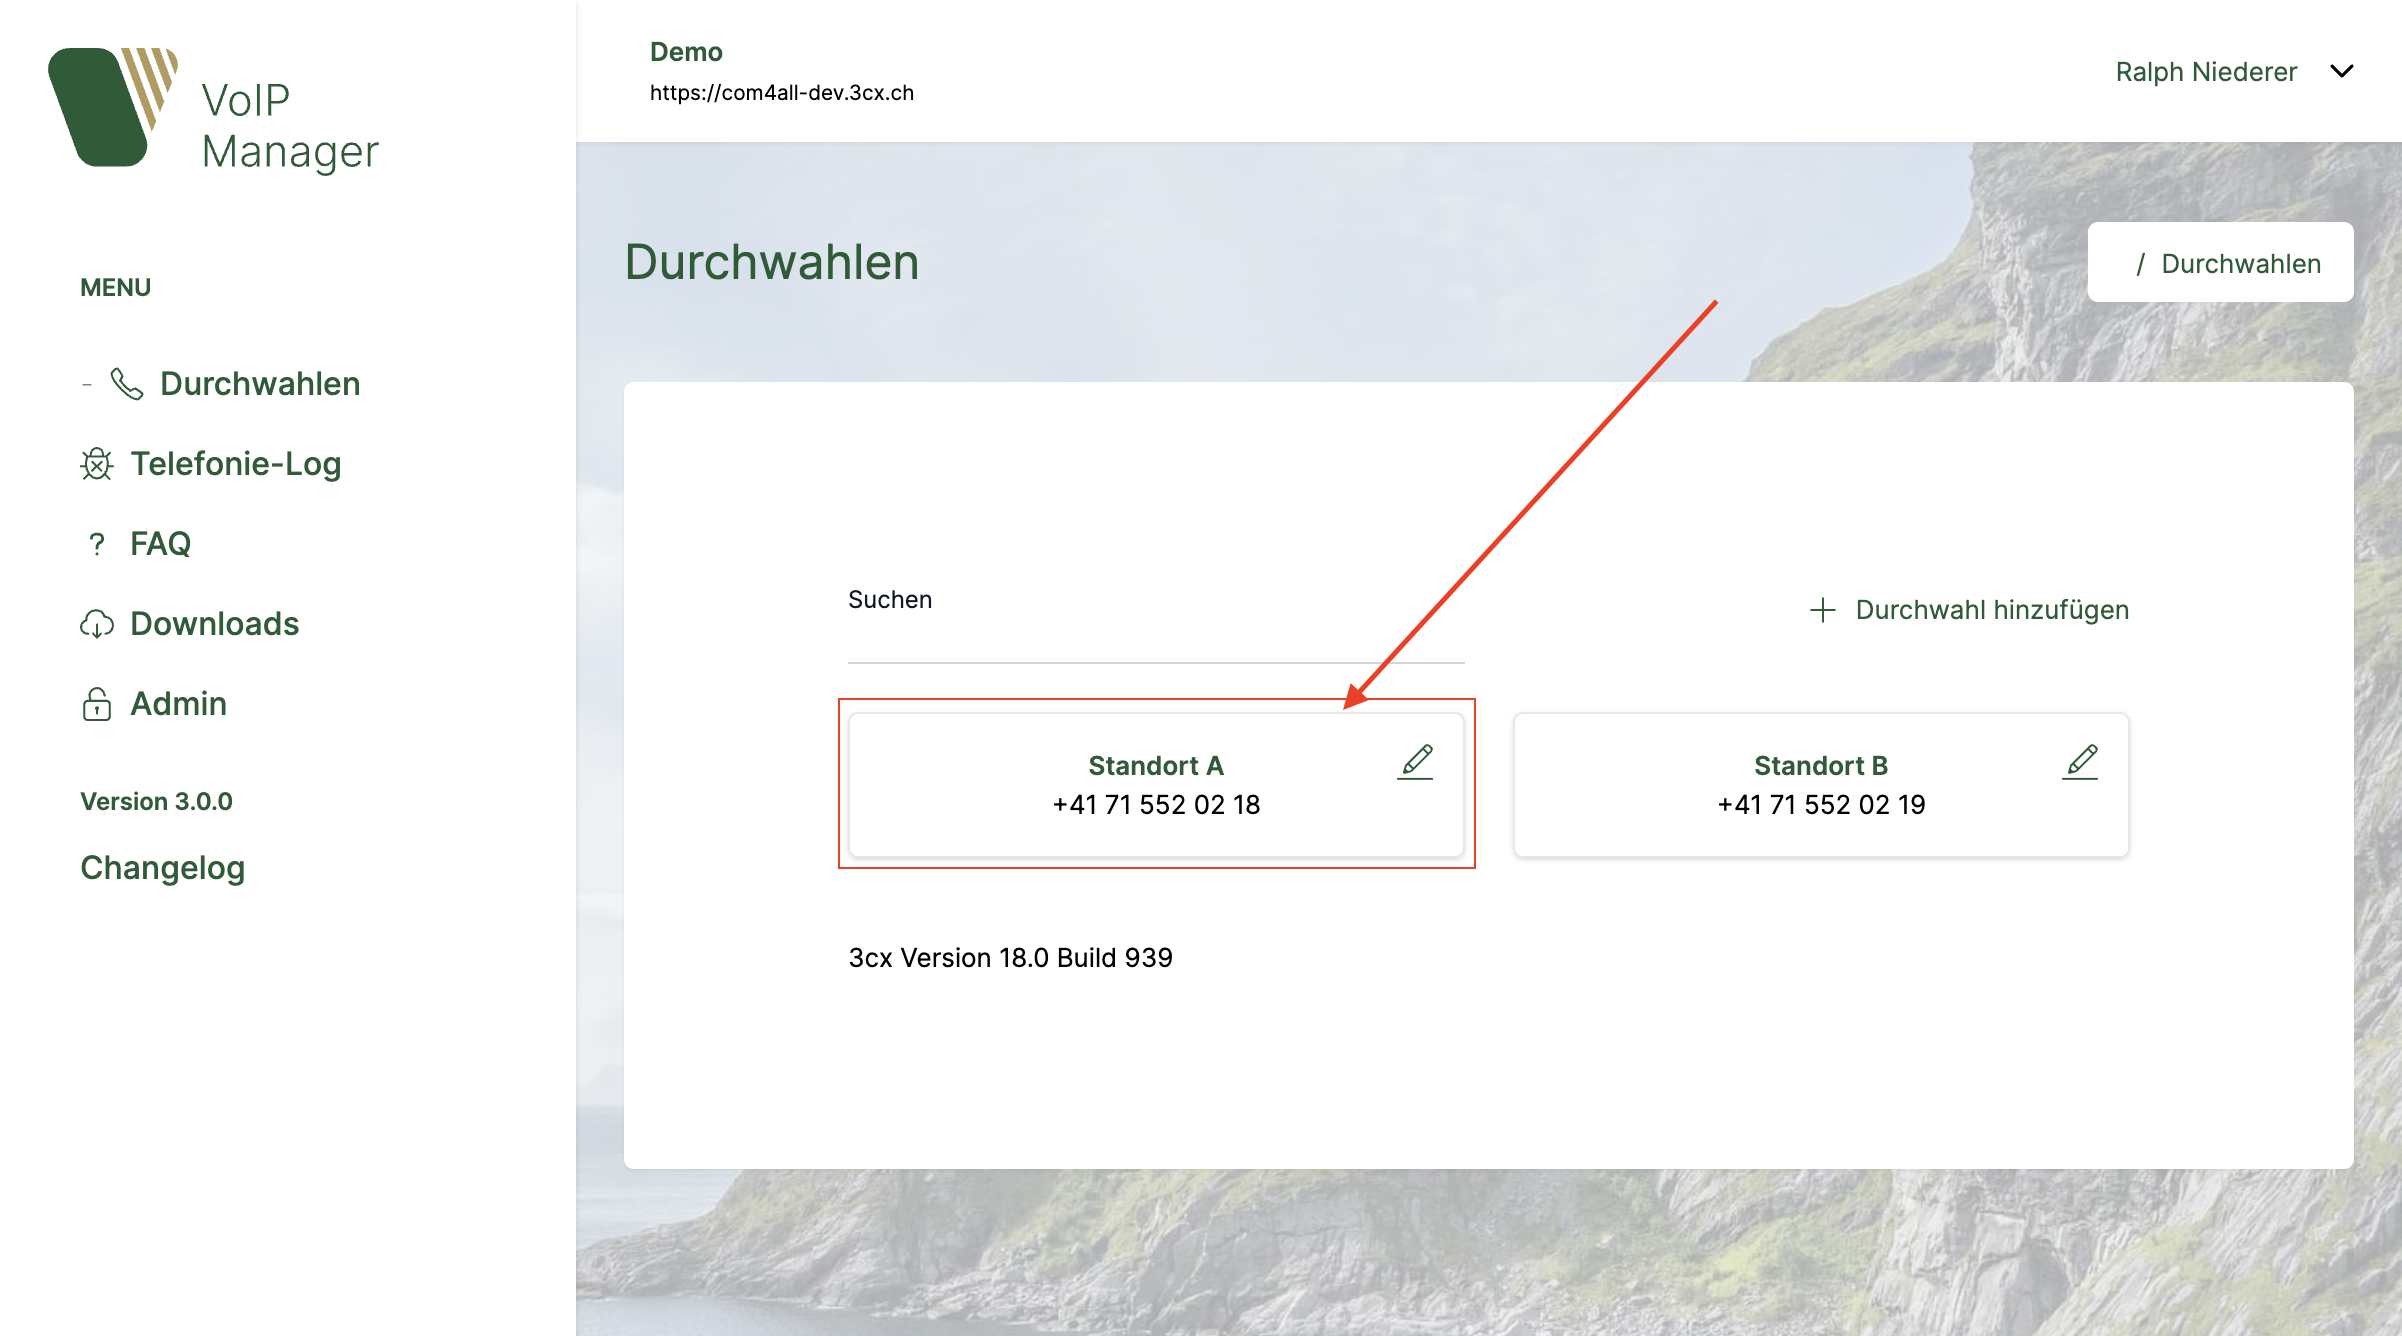Click the lock icon for Admin

(97, 704)
